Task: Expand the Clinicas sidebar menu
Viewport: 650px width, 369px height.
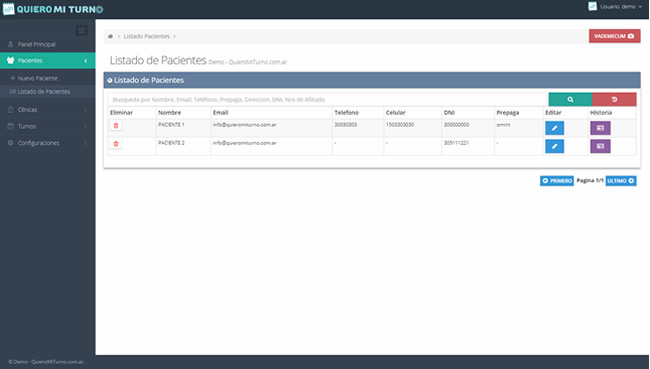Action: point(48,110)
